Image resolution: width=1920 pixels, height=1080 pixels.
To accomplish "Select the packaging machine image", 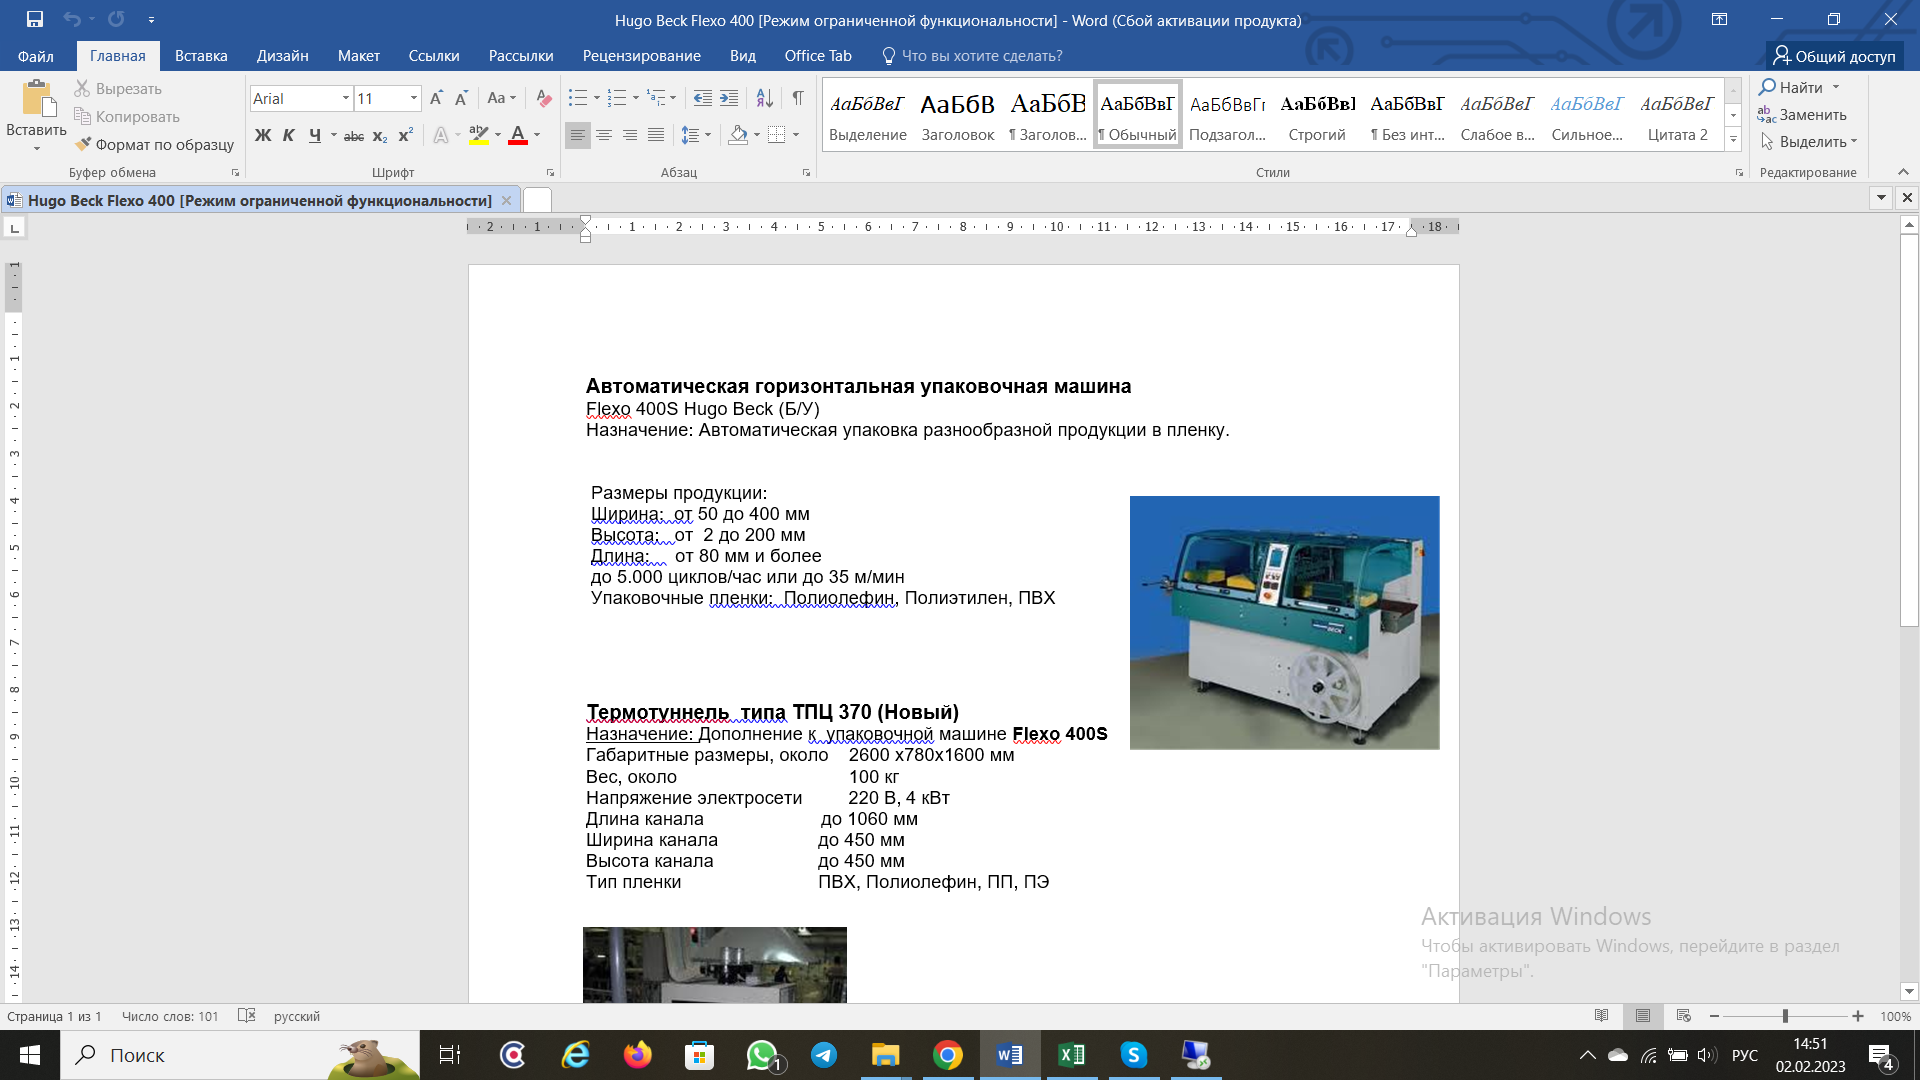I will [1284, 622].
